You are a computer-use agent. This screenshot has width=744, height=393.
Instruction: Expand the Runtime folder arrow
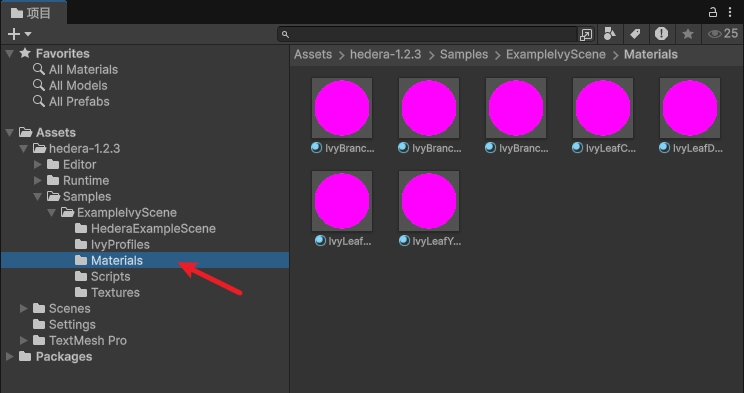pyautogui.click(x=37, y=180)
